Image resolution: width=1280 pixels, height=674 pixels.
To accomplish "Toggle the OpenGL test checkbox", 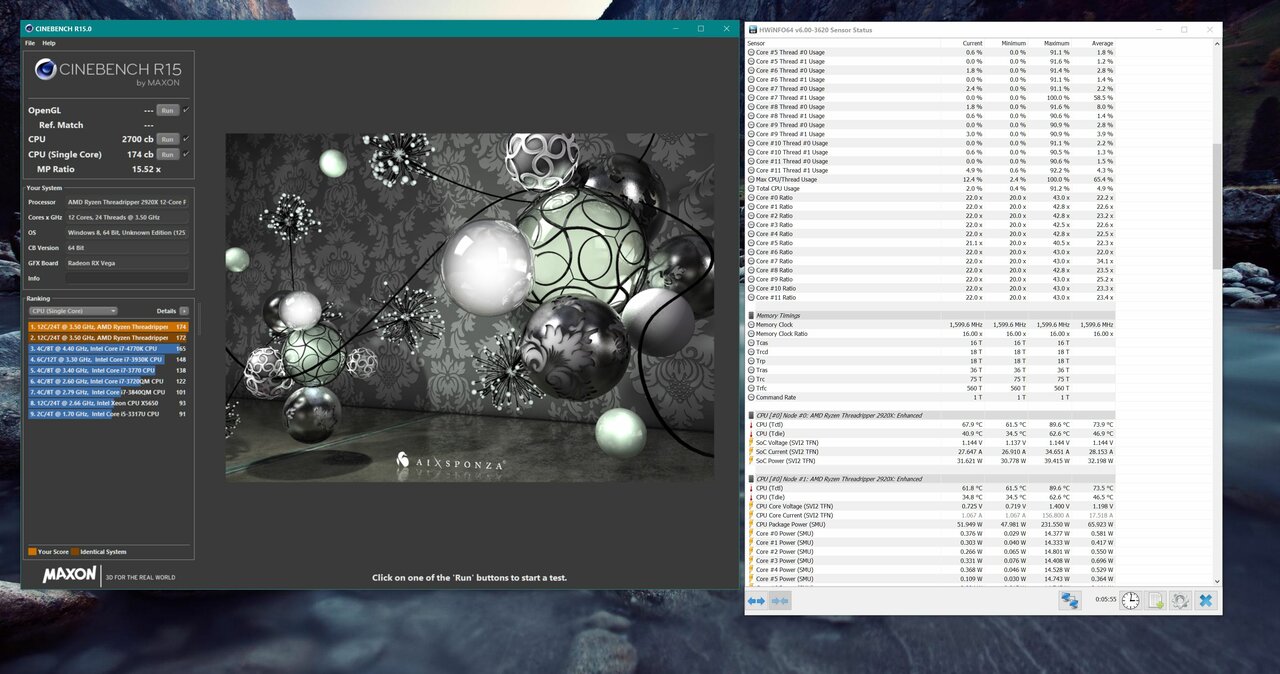I will point(186,110).
